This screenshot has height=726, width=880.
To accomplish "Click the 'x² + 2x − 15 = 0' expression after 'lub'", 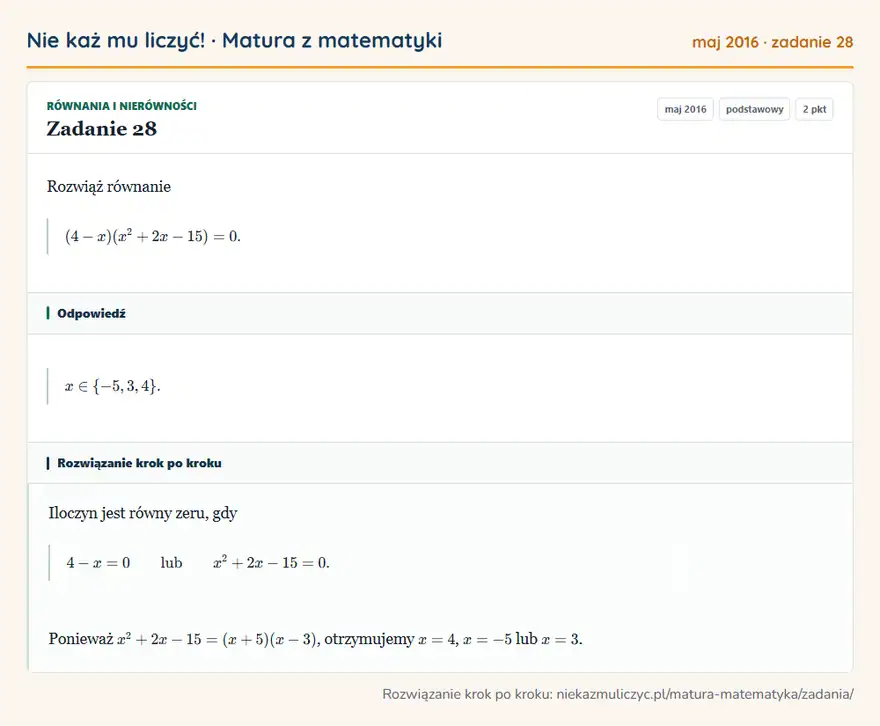I will (271, 562).
